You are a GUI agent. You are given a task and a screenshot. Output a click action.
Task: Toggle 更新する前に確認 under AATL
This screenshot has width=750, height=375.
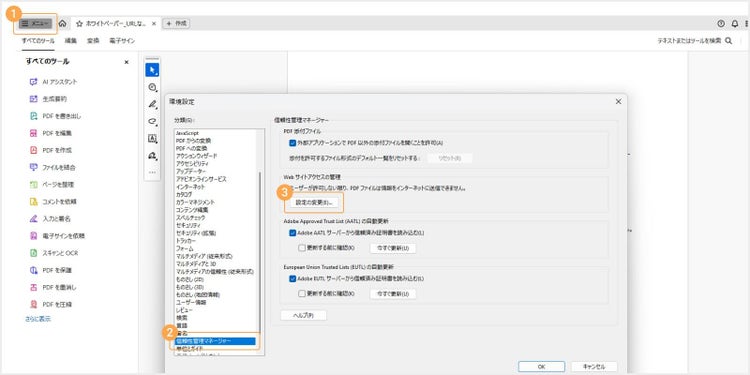pyautogui.click(x=302, y=248)
